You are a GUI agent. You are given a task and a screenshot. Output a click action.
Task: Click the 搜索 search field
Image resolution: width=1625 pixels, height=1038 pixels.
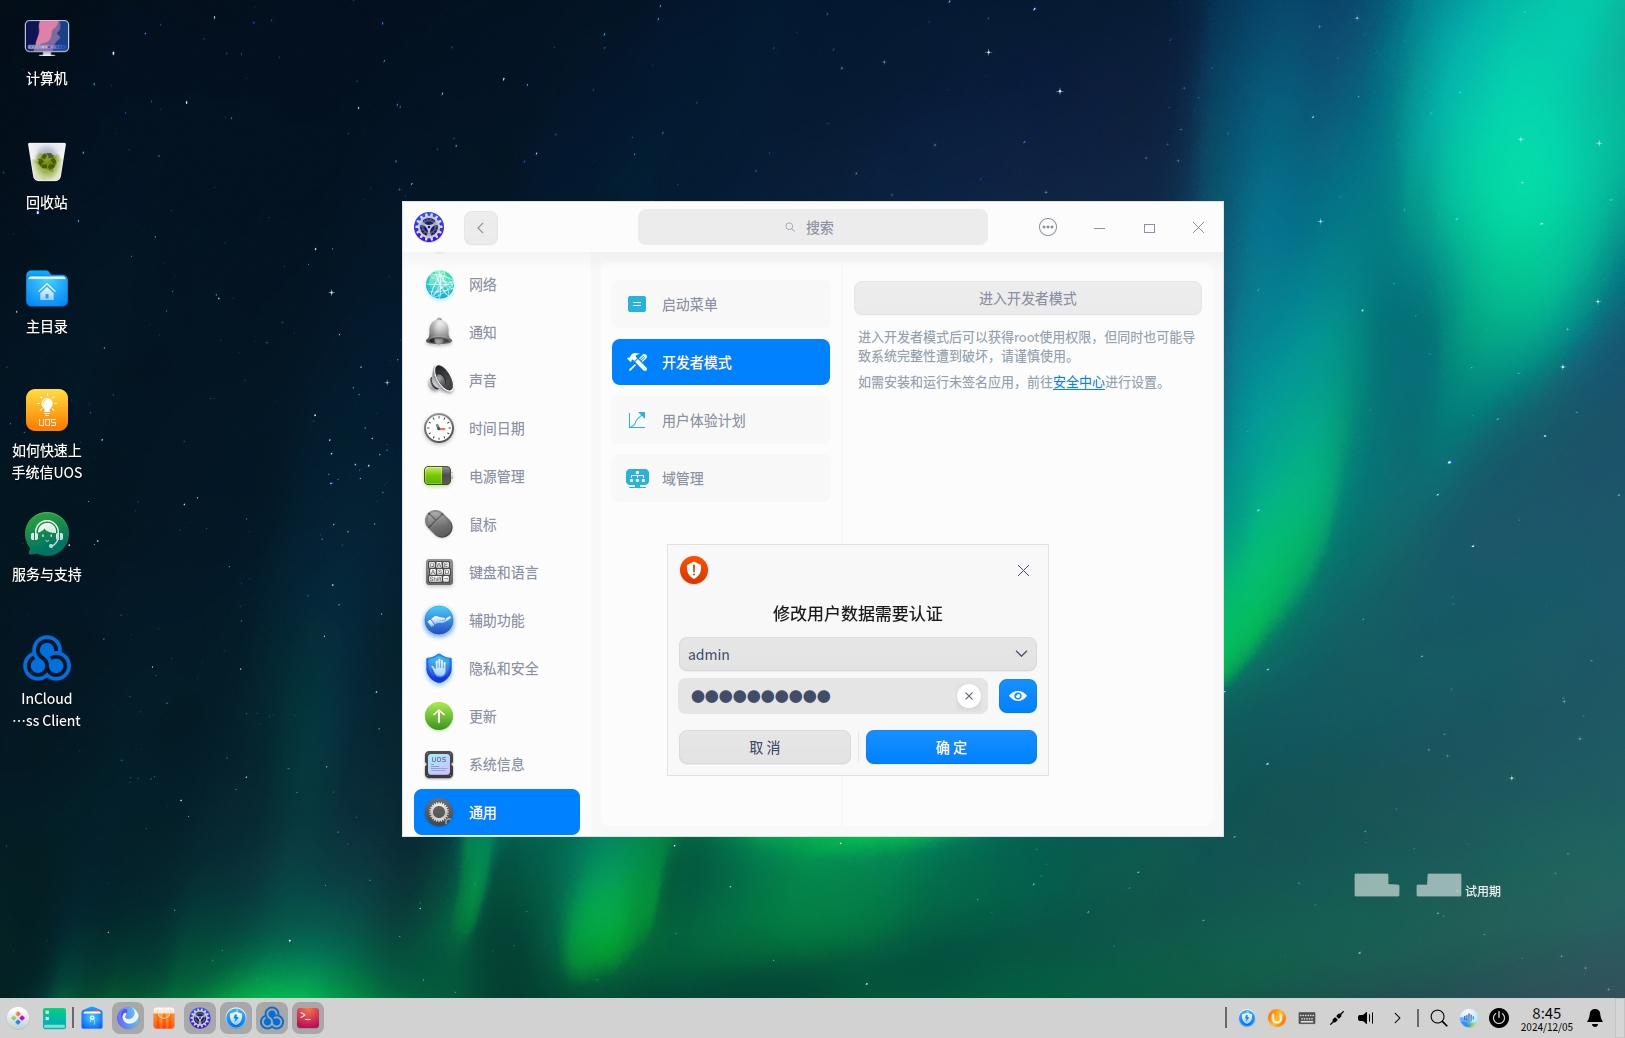pos(812,227)
